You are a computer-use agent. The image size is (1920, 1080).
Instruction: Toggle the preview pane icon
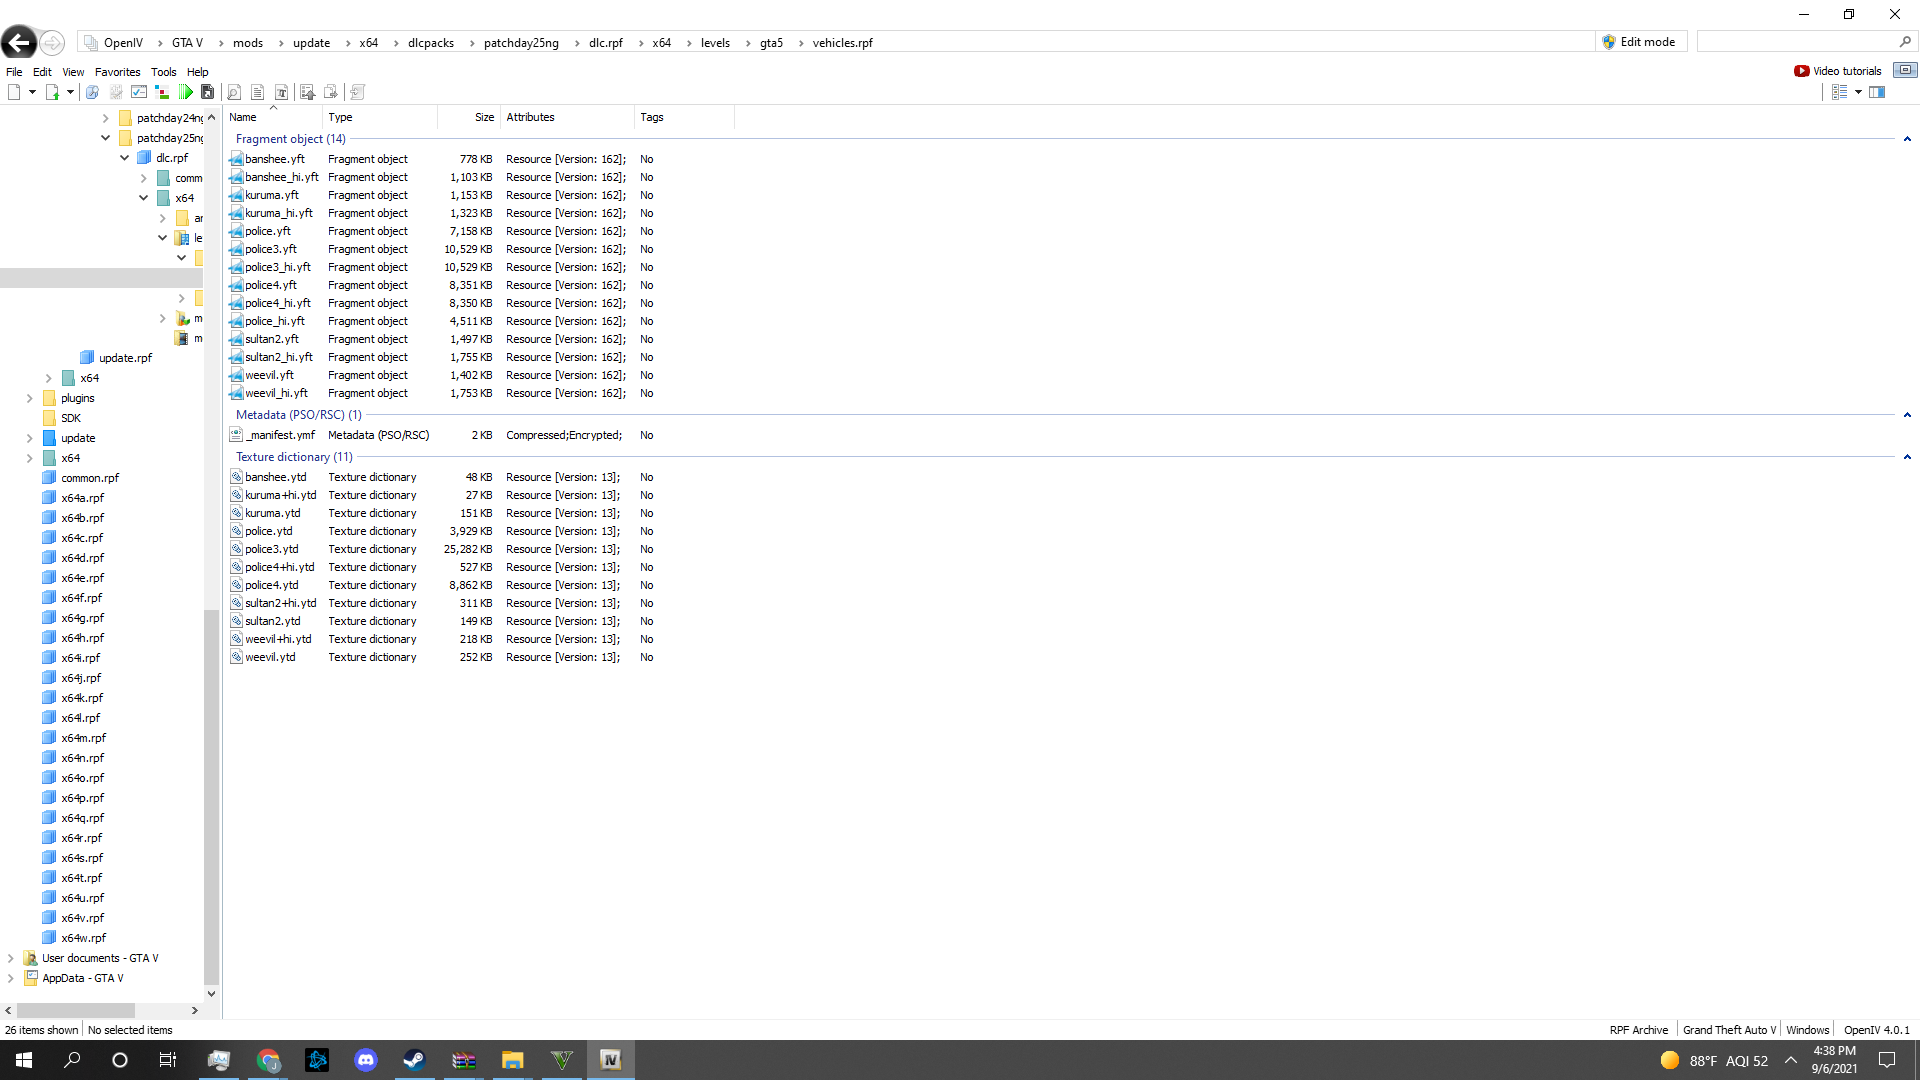coord(1877,92)
